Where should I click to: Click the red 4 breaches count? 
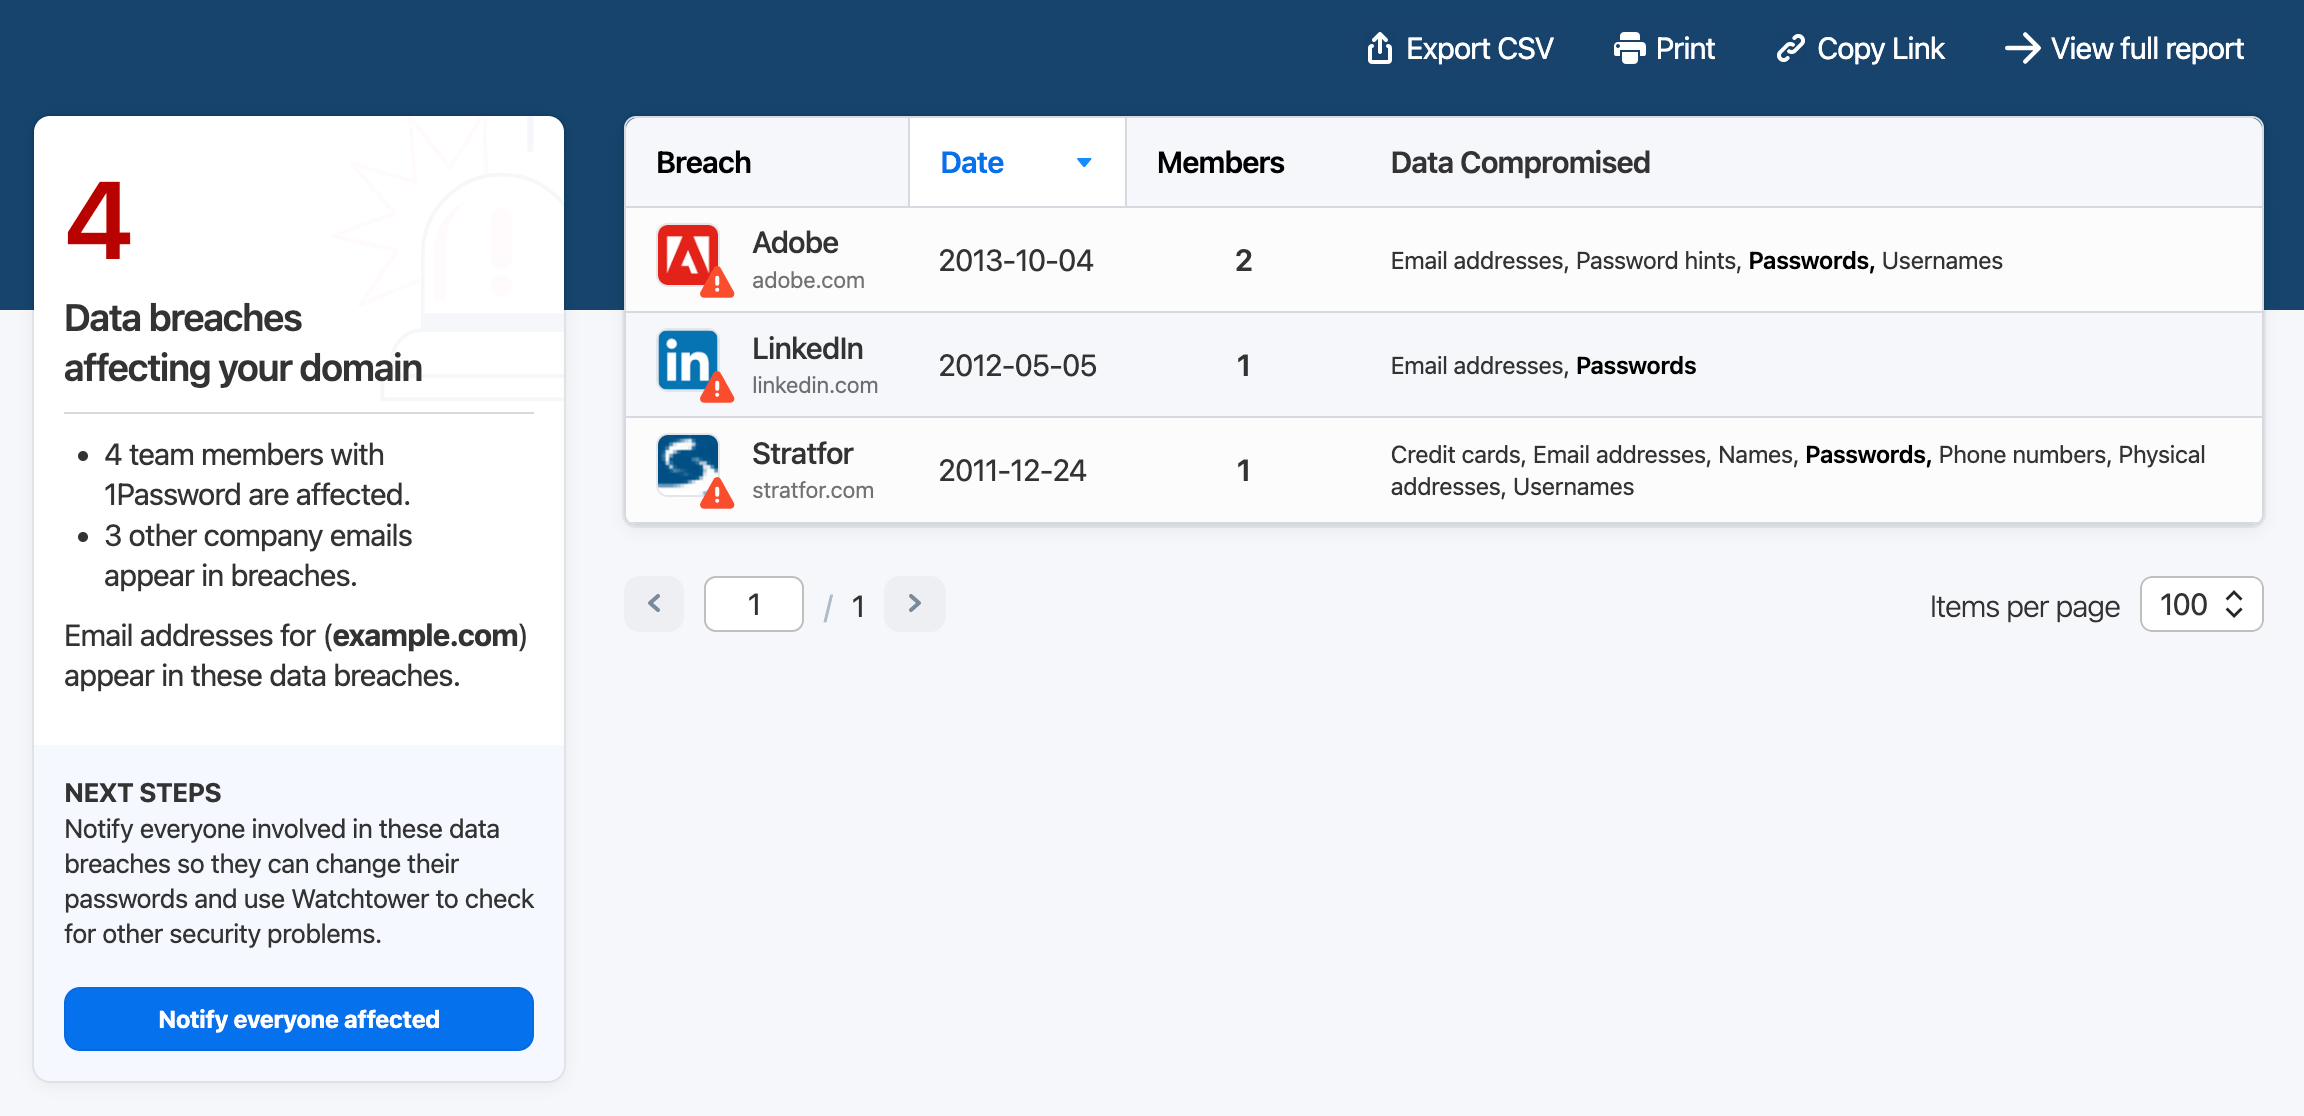click(98, 221)
